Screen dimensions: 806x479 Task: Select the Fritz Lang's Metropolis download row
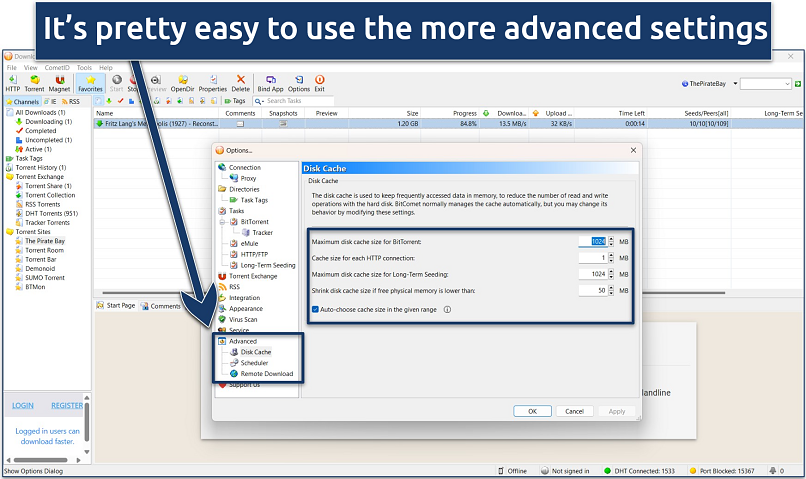point(447,124)
